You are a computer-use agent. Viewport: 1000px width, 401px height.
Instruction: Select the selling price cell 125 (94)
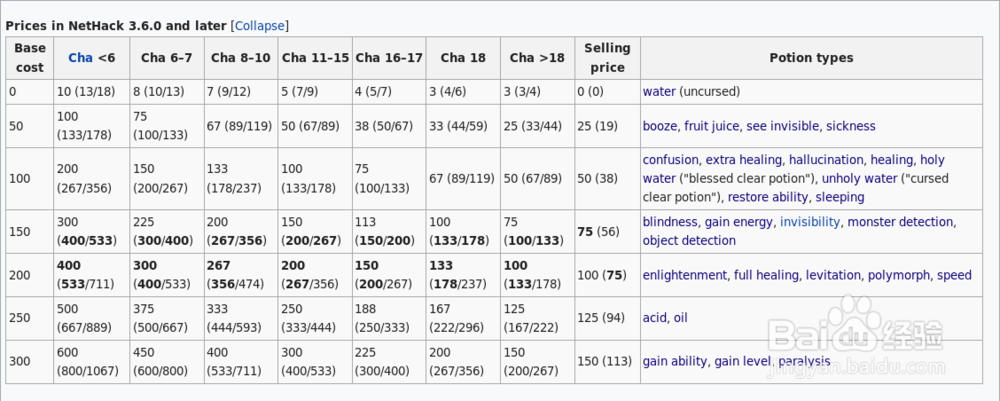coord(607,318)
